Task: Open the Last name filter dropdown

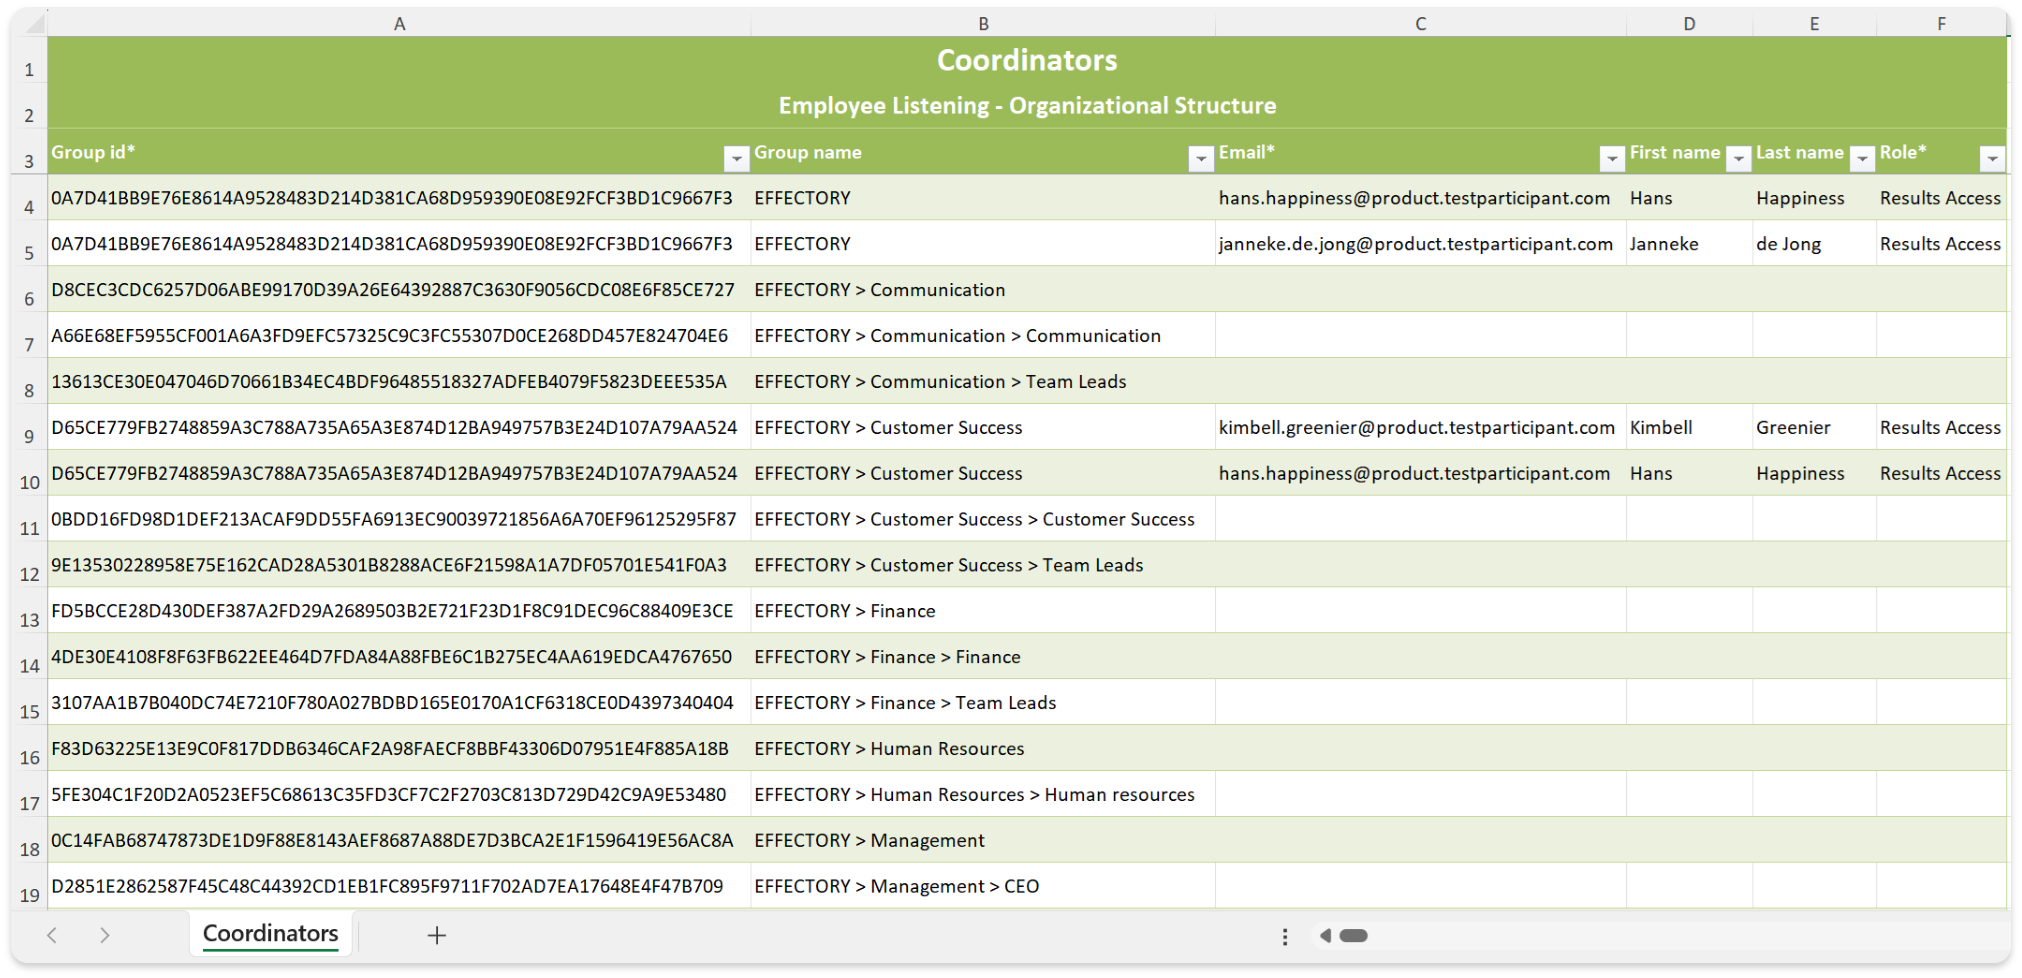Action: 1862,158
